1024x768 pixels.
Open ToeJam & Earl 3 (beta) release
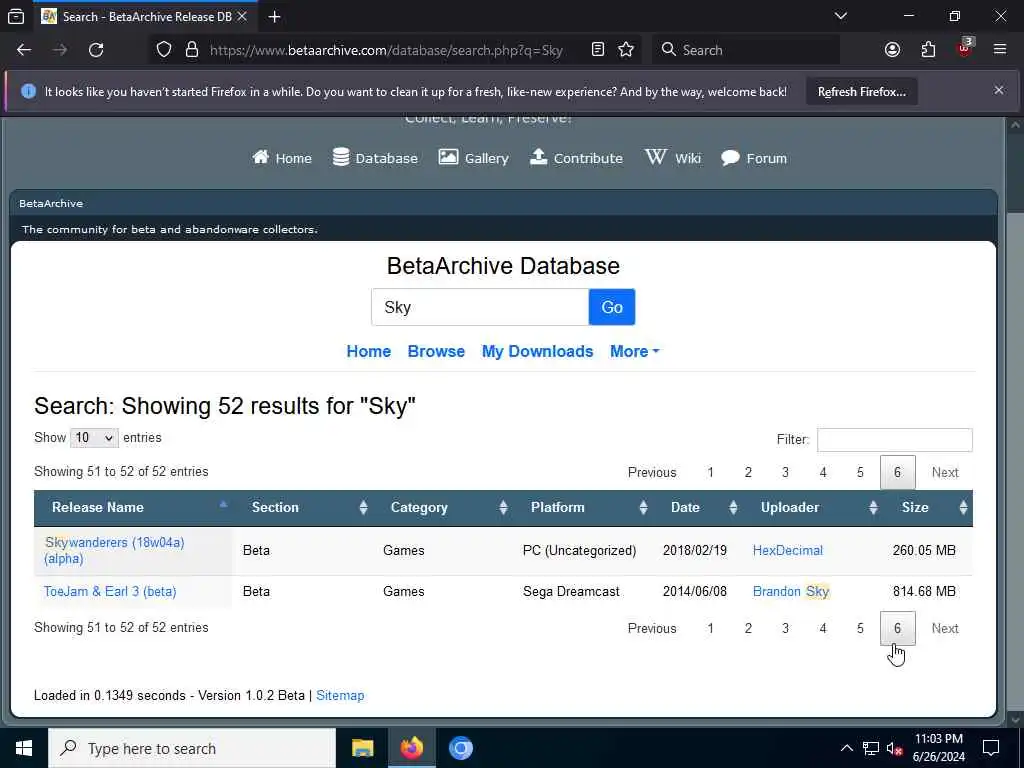tap(110, 592)
